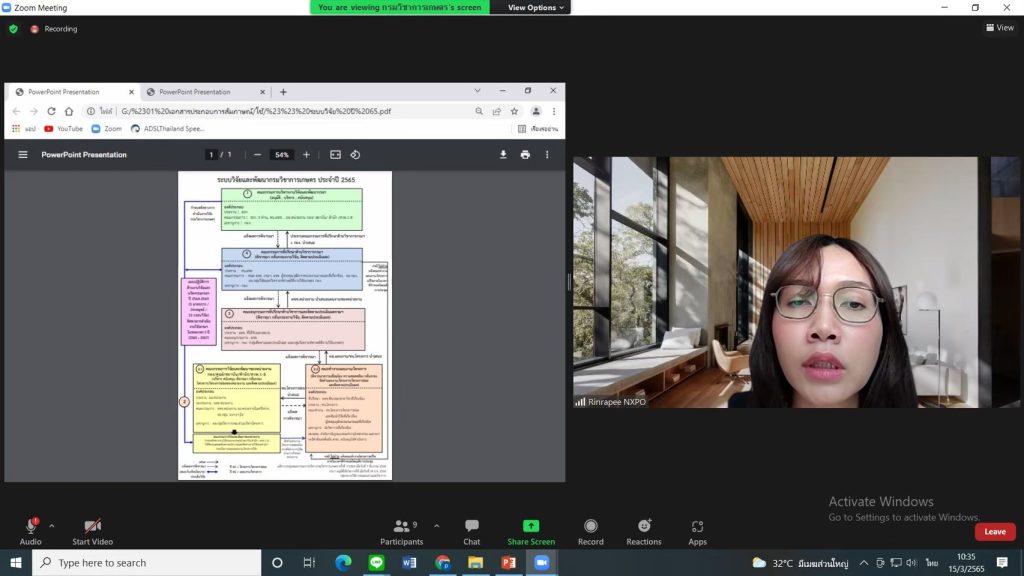The height and width of the screenshot is (576, 1024).
Task: Open the View Options dropdown
Action: pyautogui.click(x=536, y=7)
